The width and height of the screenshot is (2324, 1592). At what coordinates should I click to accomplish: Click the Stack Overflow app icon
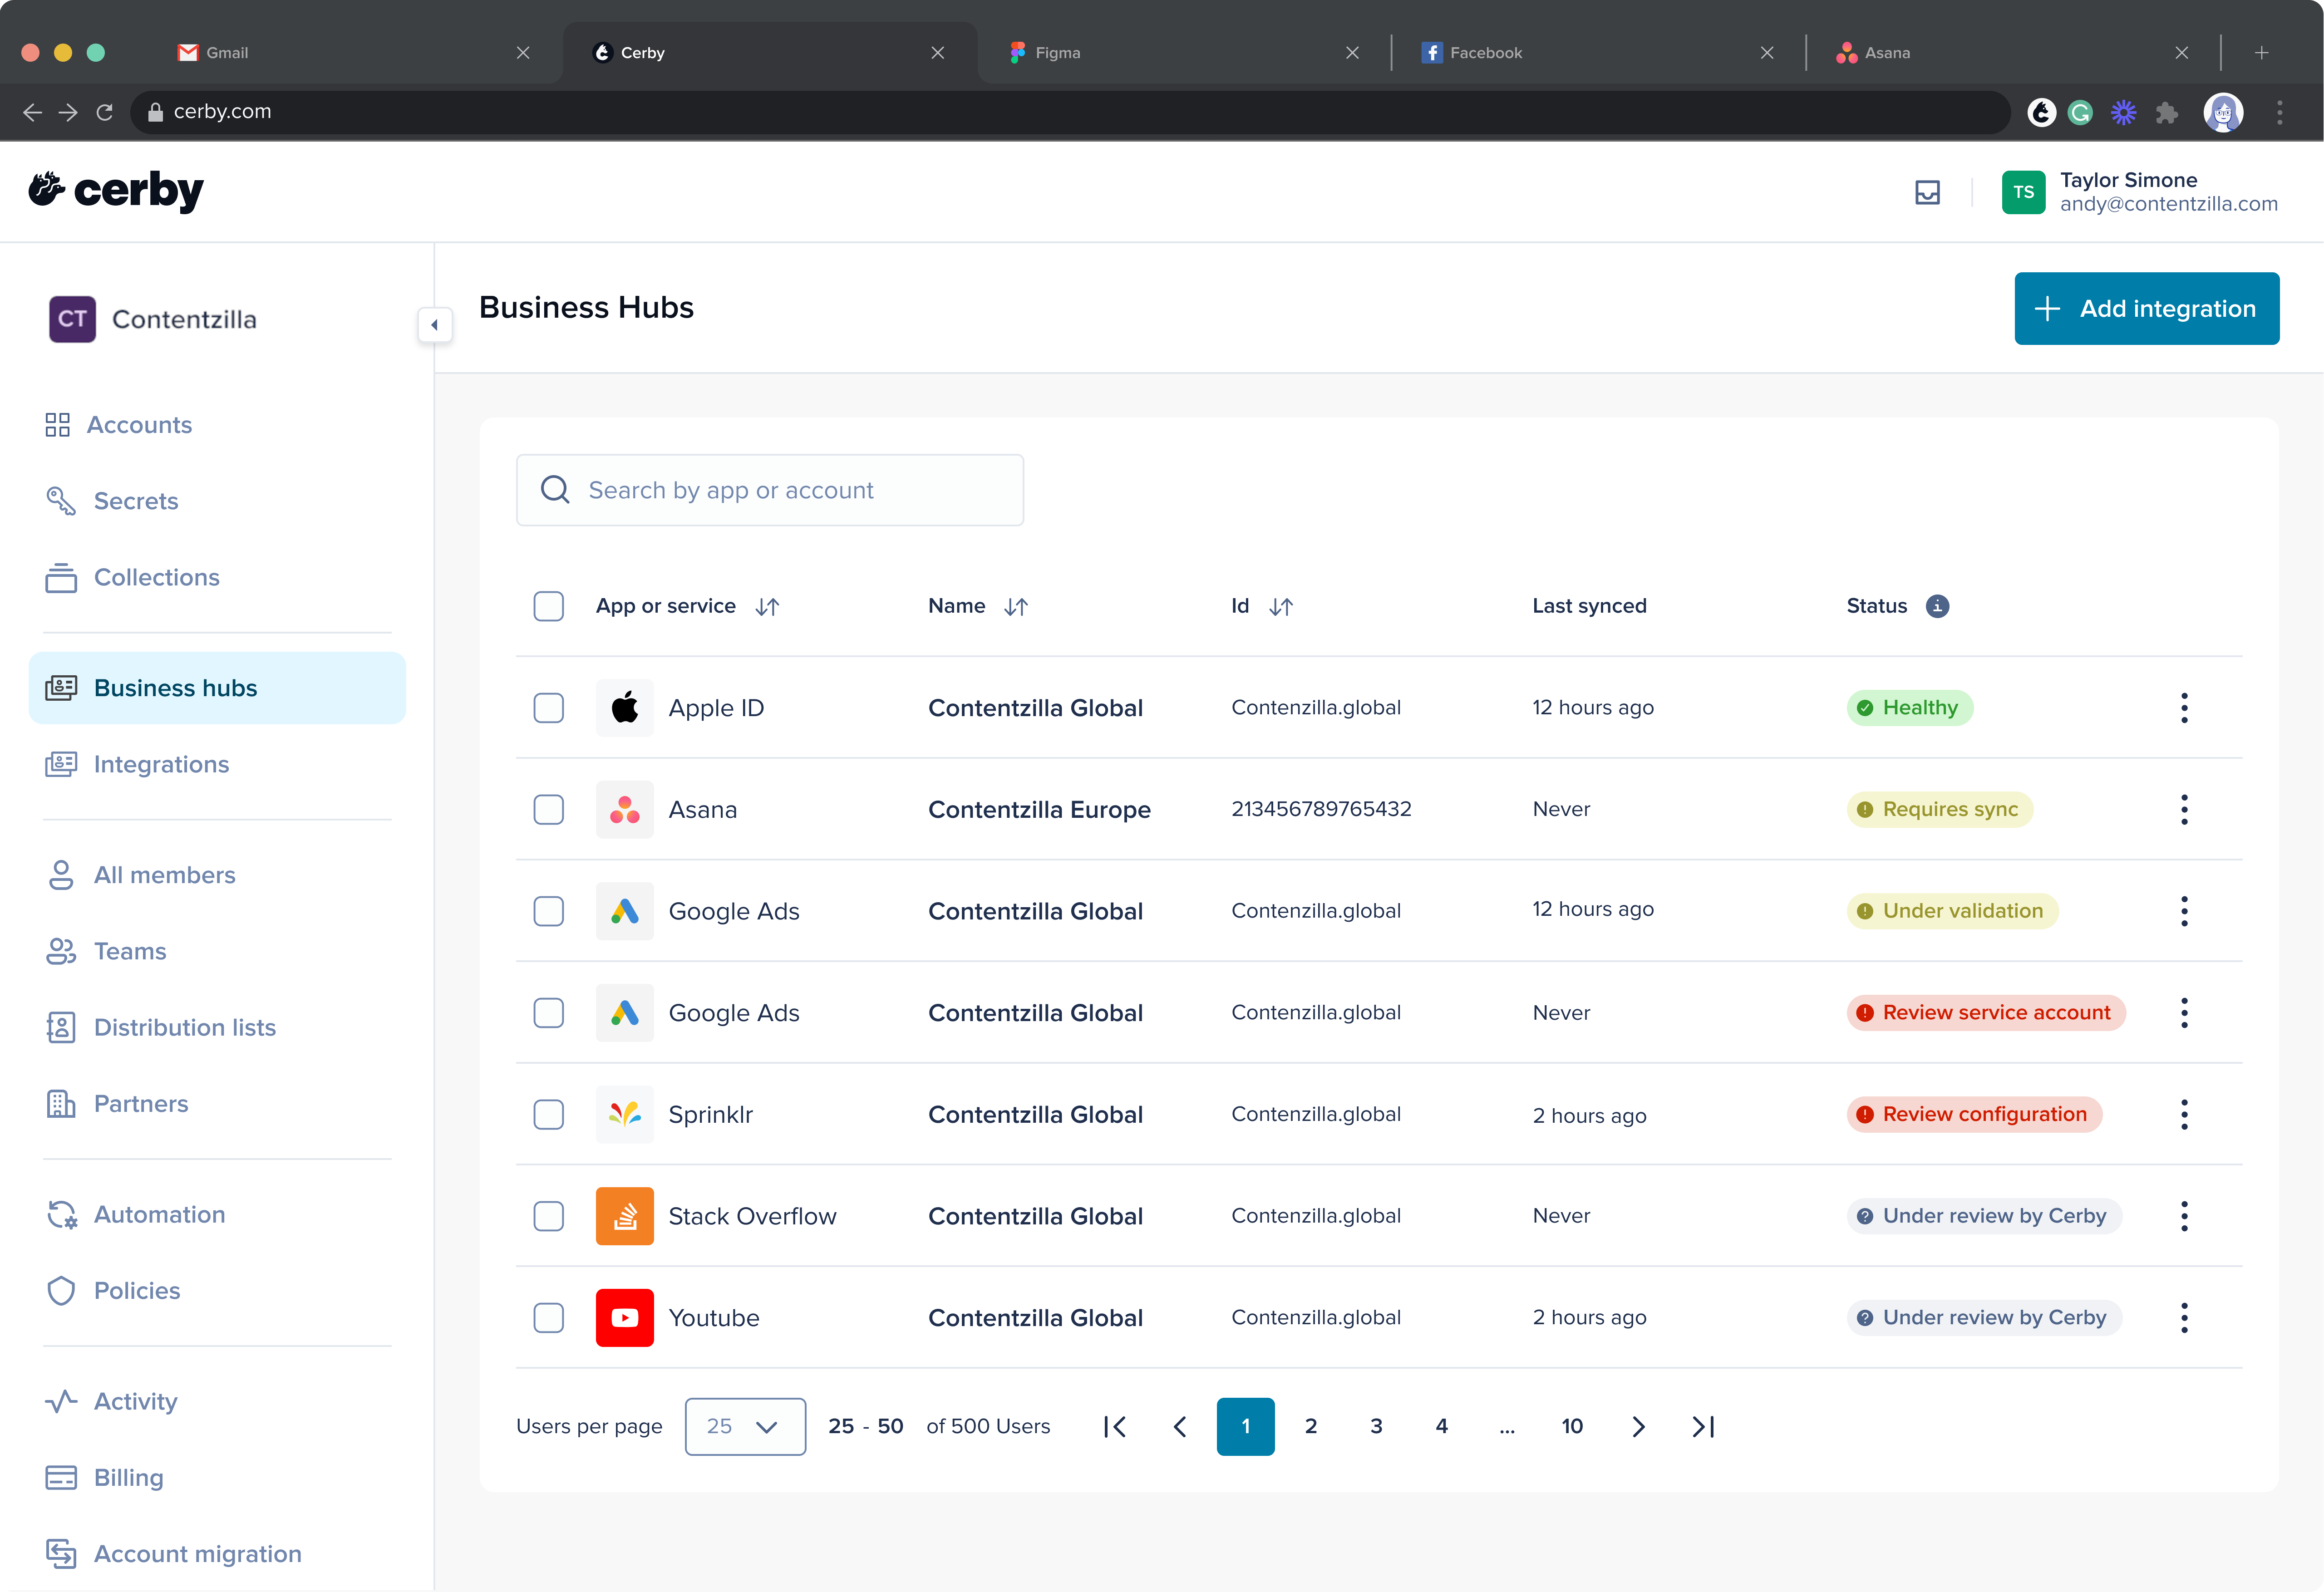(x=625, y=1216)
